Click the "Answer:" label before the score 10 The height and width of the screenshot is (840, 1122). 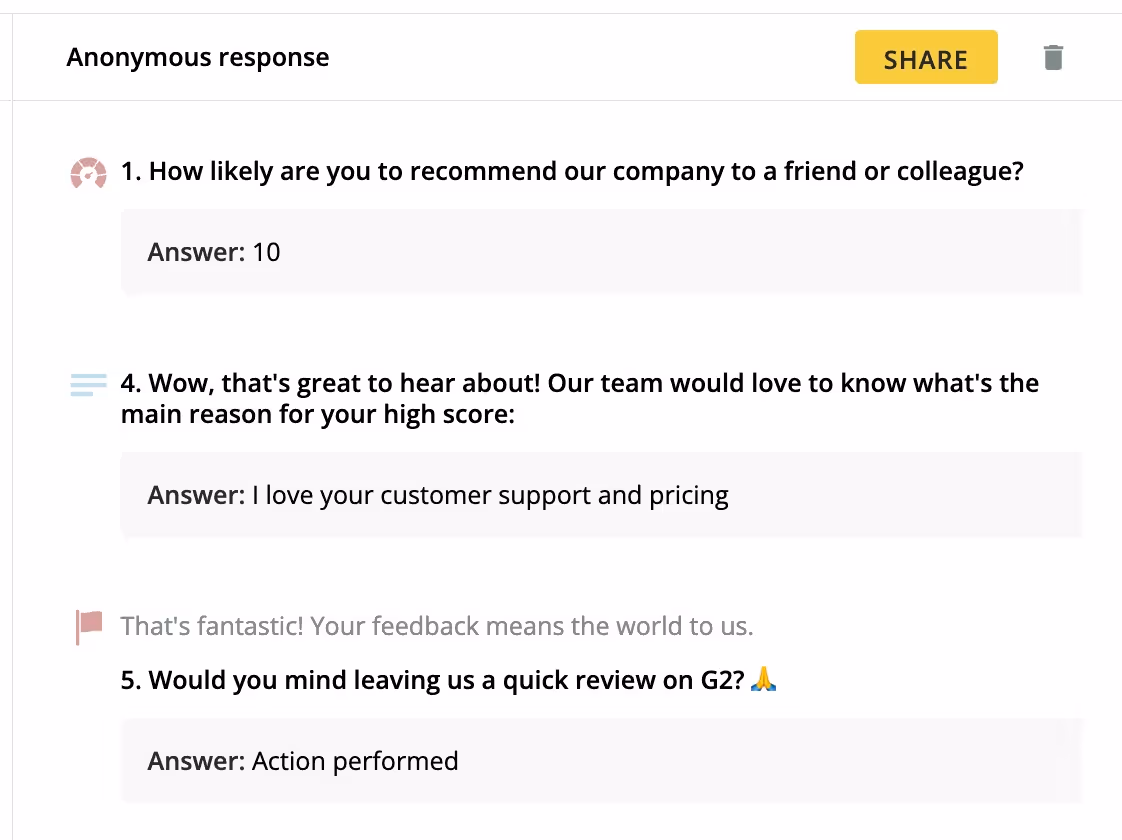pos(196,253)
